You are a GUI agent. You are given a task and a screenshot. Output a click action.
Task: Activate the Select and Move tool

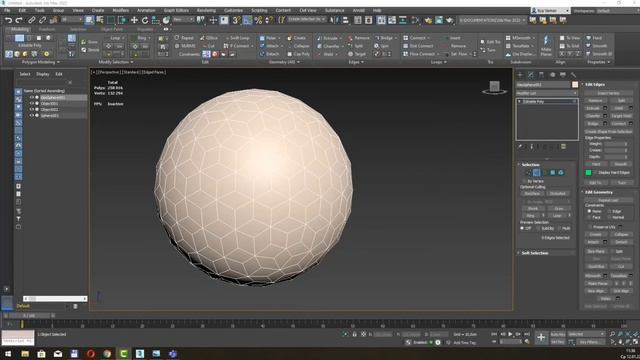tap(134, 20)
